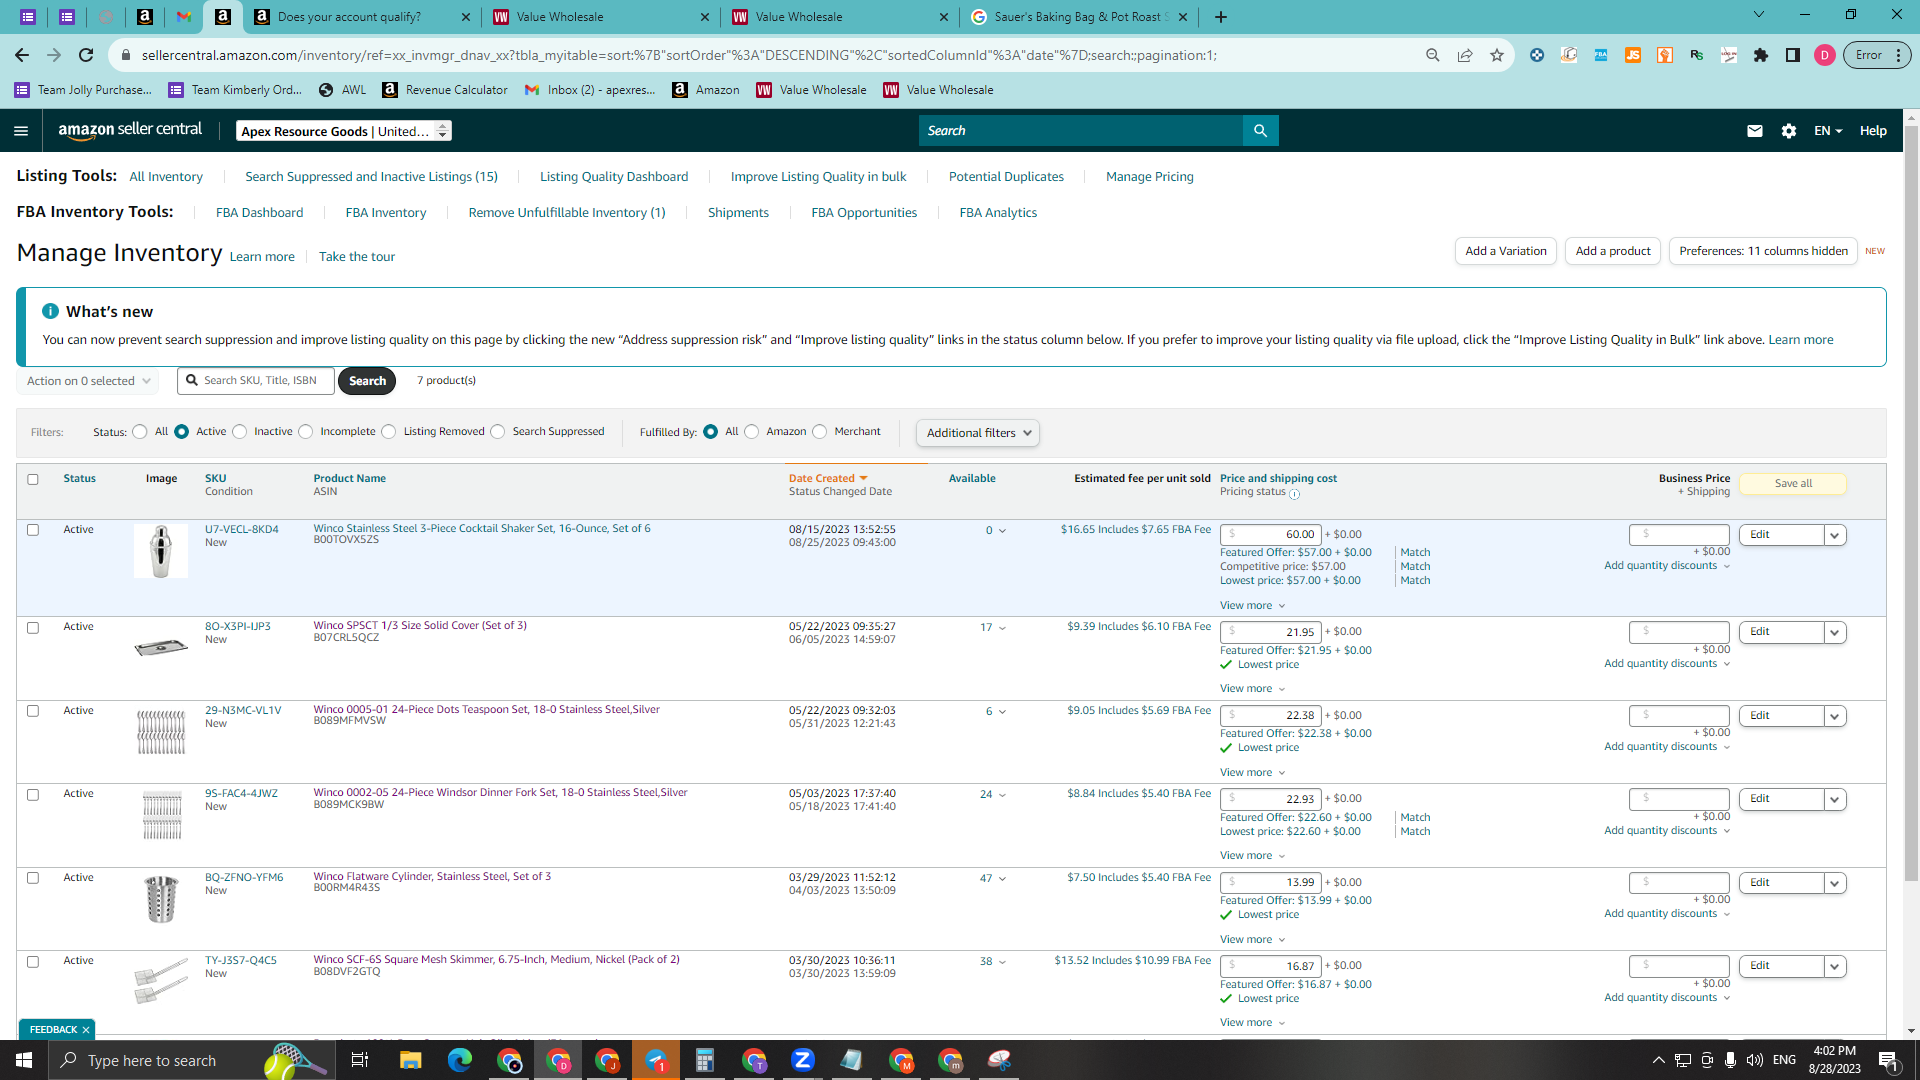Open the Winco Flatware Cylinder product link
1920x1080 pixels.
pyautogui.click(x=432, y=877)
